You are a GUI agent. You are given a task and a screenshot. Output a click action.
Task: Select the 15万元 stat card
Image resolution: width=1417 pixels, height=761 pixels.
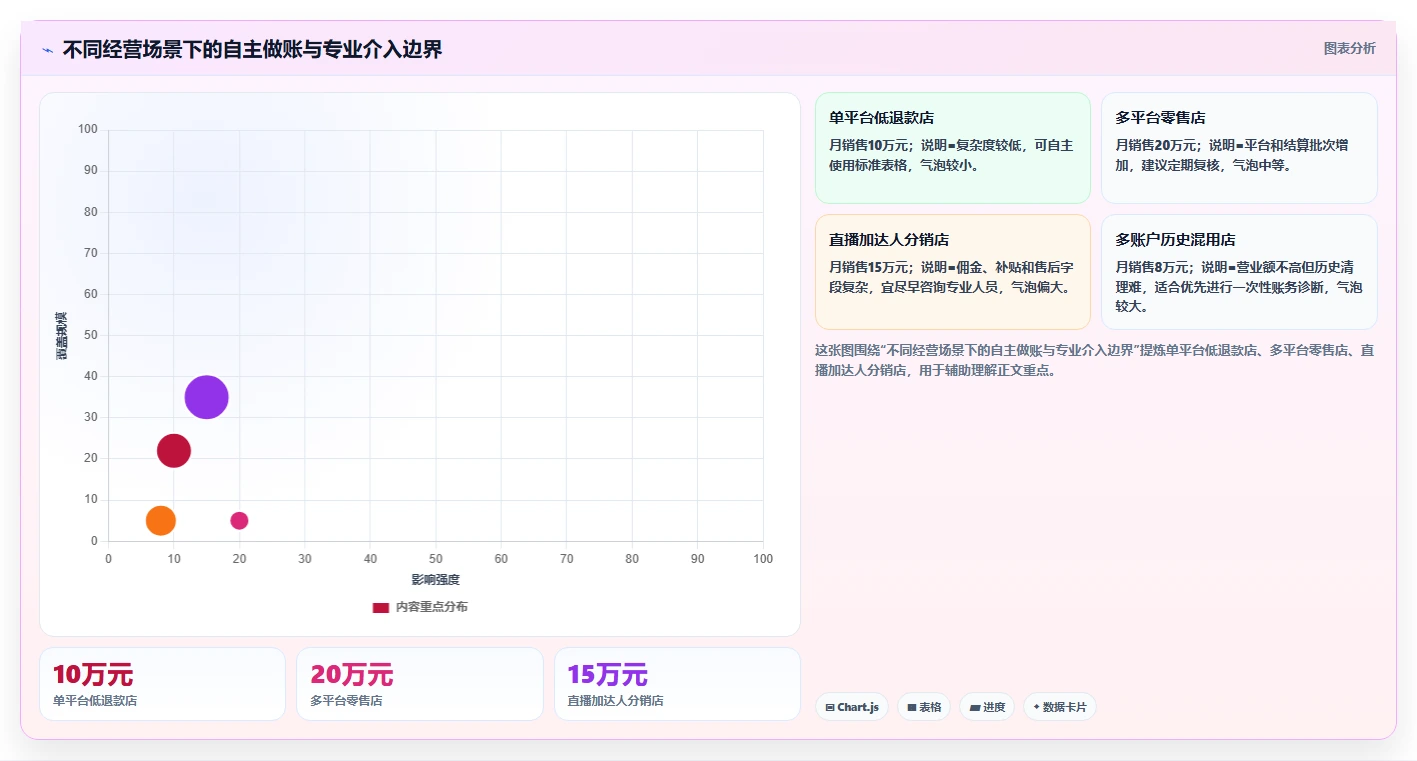[677, 684]
